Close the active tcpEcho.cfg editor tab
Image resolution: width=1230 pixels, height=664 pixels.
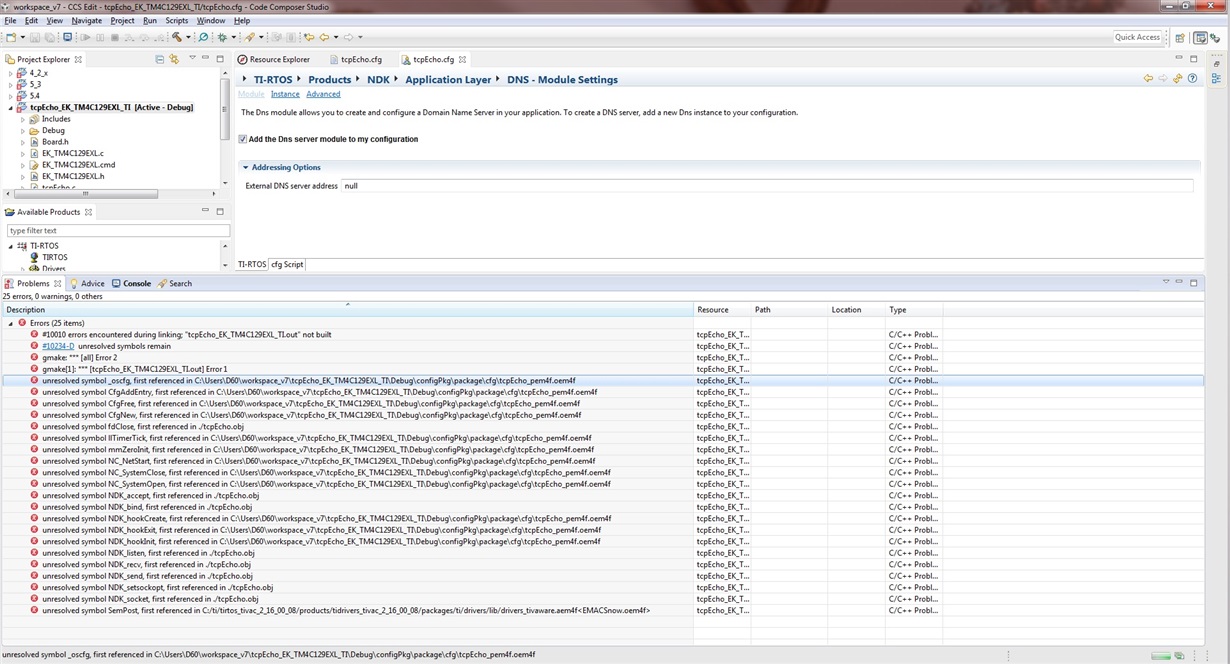click(463, 59)
